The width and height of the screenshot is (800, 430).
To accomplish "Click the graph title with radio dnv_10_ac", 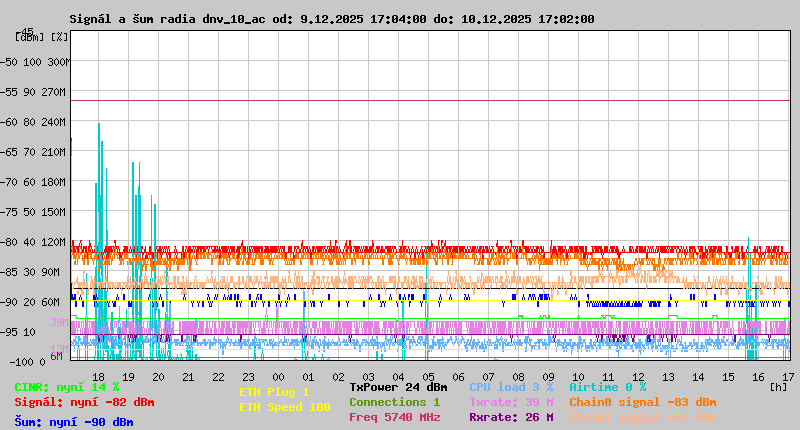I will tap(332, 19).
